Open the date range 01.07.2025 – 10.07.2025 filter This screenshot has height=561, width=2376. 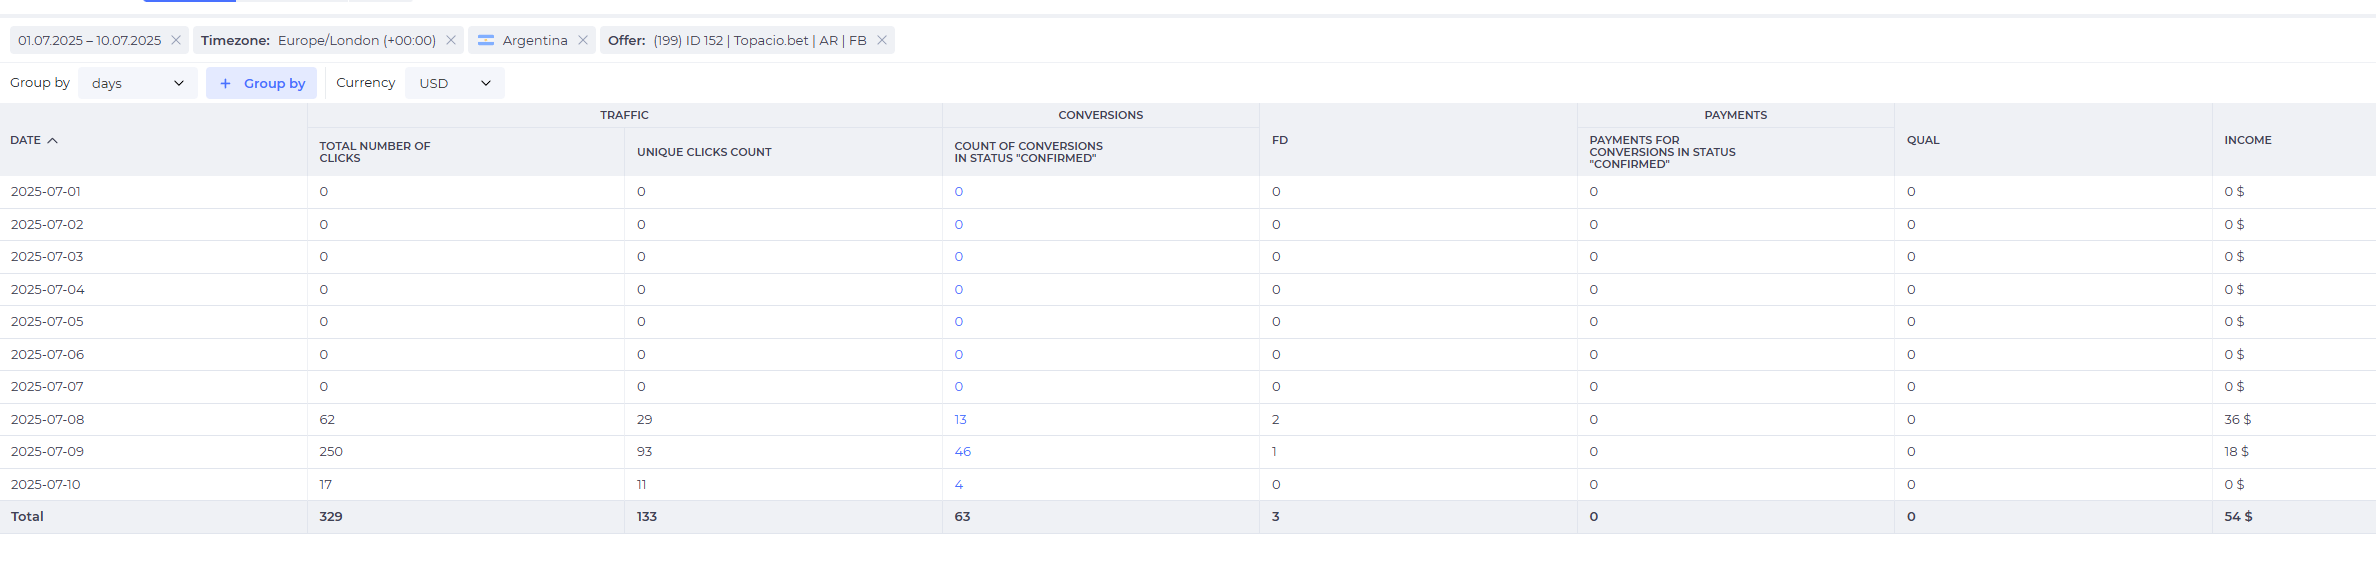(x=89, y=40)
